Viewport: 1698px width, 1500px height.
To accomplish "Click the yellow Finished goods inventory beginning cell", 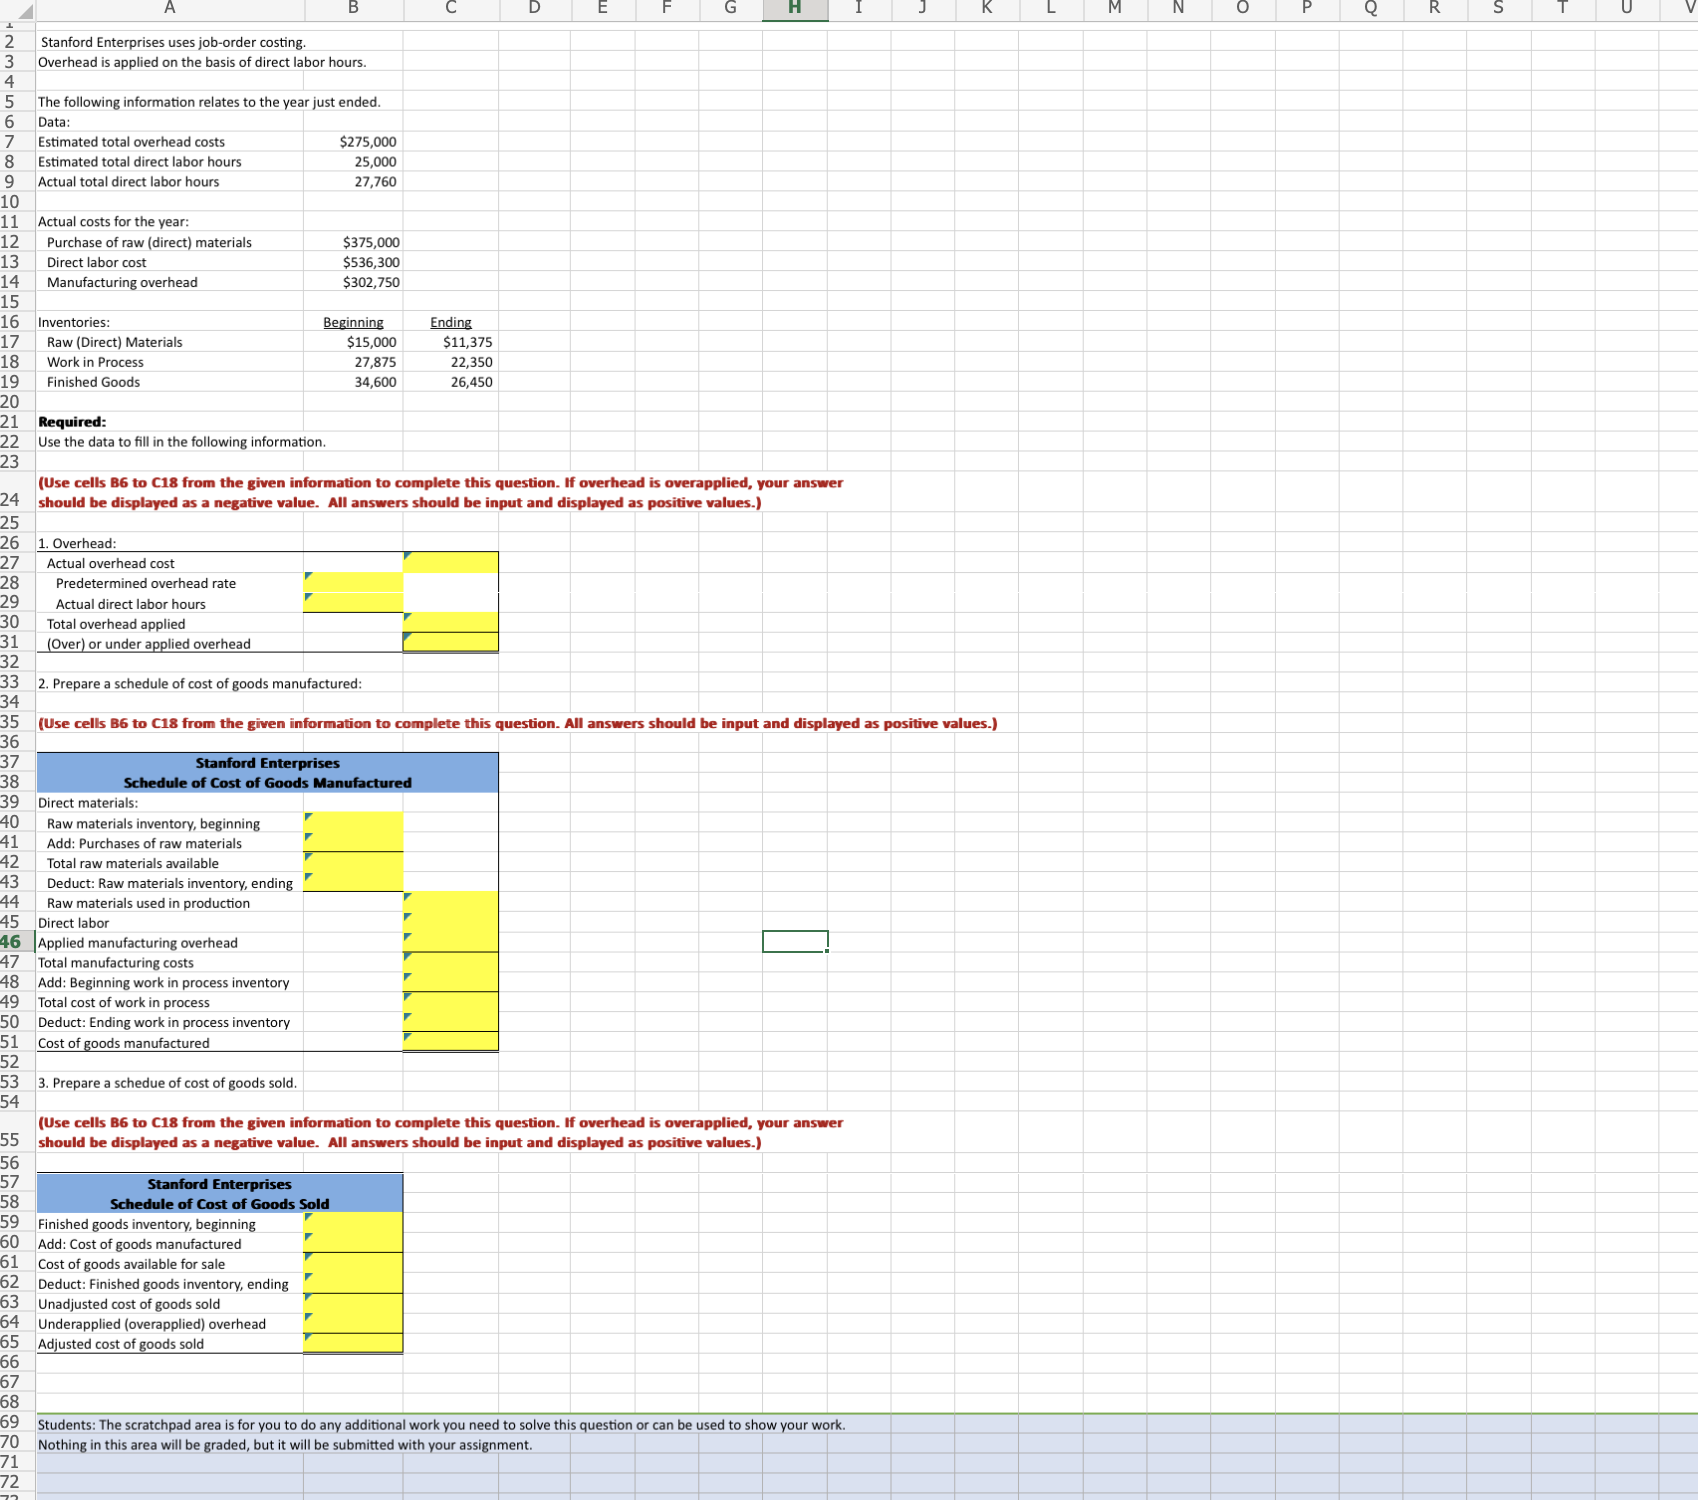I will (x=352, y=1223).
